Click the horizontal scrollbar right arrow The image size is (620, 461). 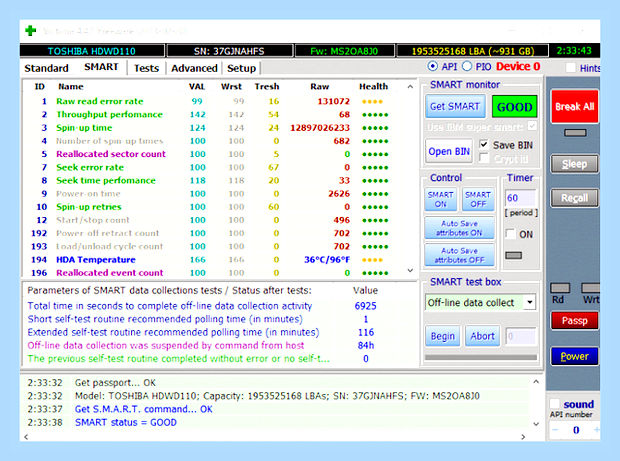(x=523, y=437)
